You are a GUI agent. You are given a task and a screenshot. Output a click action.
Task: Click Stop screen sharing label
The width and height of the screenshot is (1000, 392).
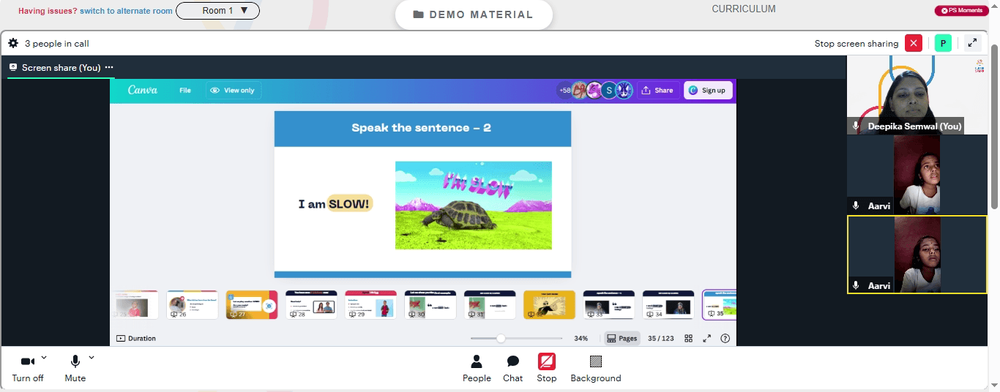[x=856, y=44]
